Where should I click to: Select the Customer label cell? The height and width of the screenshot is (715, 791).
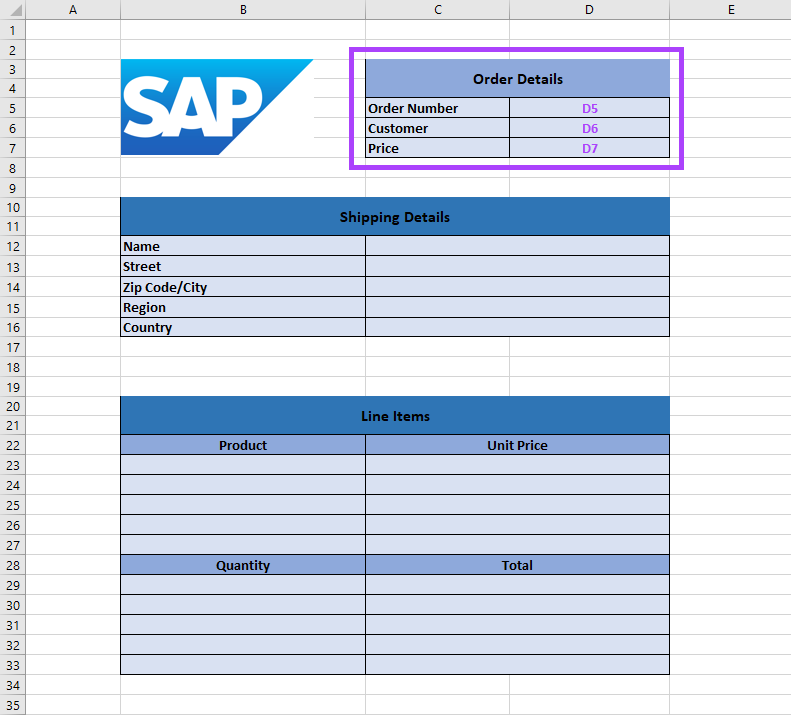pos(437,128)
